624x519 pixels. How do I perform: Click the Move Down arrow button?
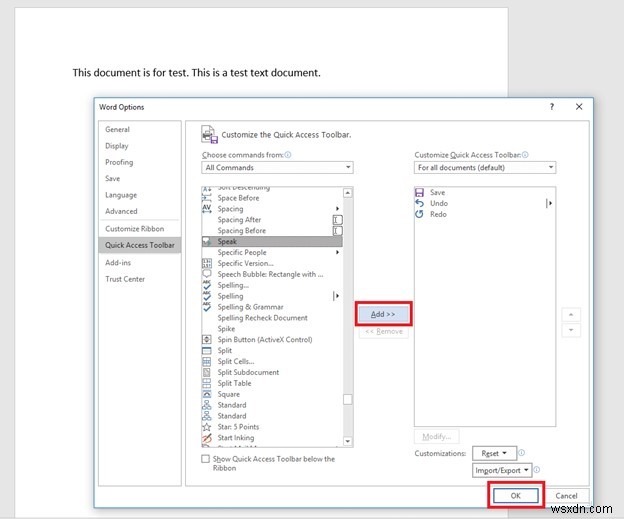click(571, 330)
